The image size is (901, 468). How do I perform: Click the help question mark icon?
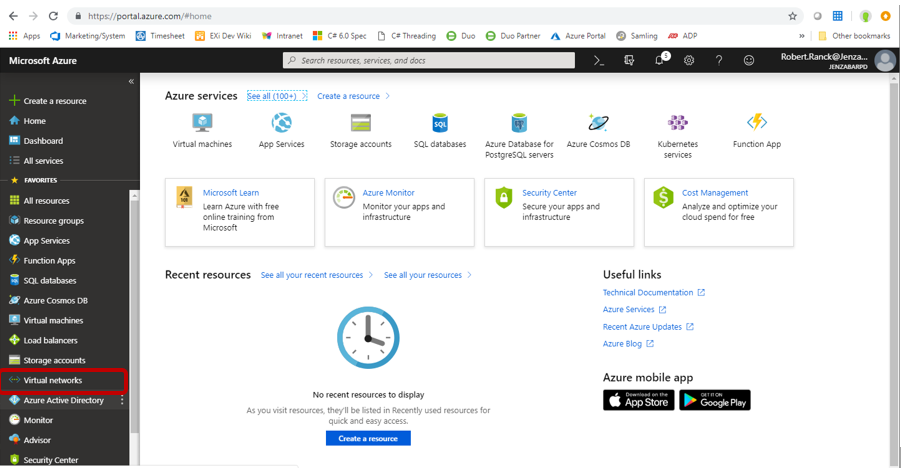pyautogui.click(x=718, y=61)
